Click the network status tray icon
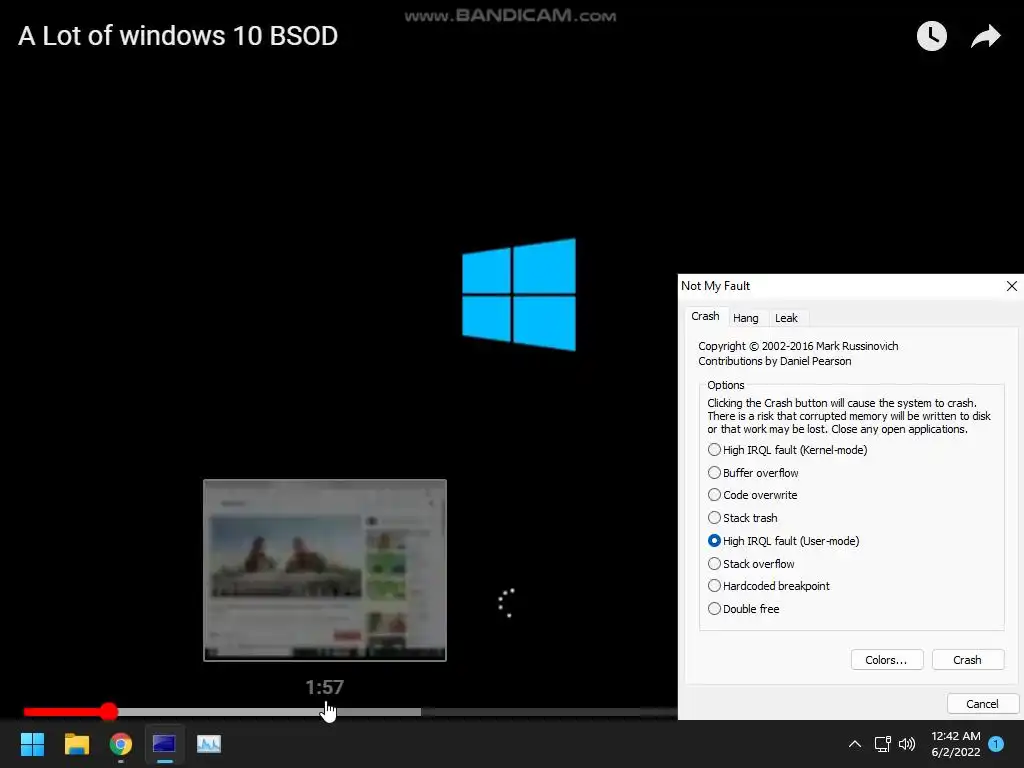1024x768 pixels. pyautogui.click(x=882, y=744)
